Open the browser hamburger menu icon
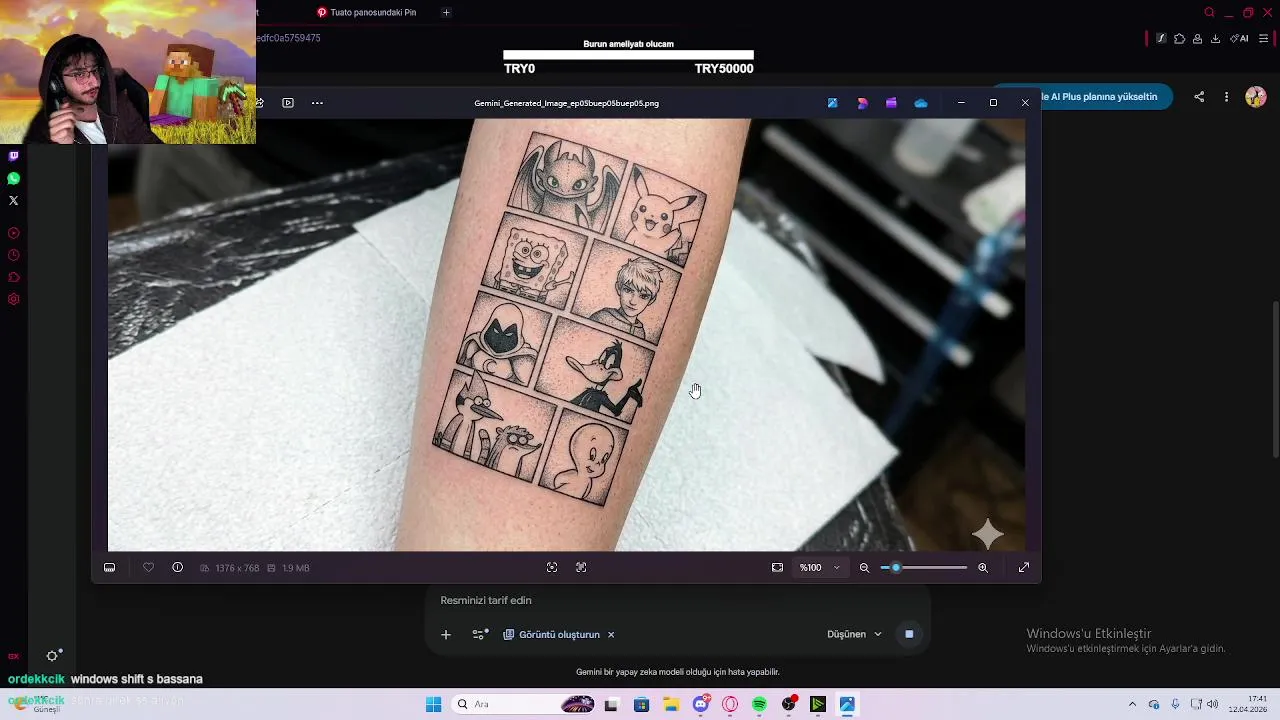The width and height of the screenshot is (1280, 720). (x=1263, y=39)
